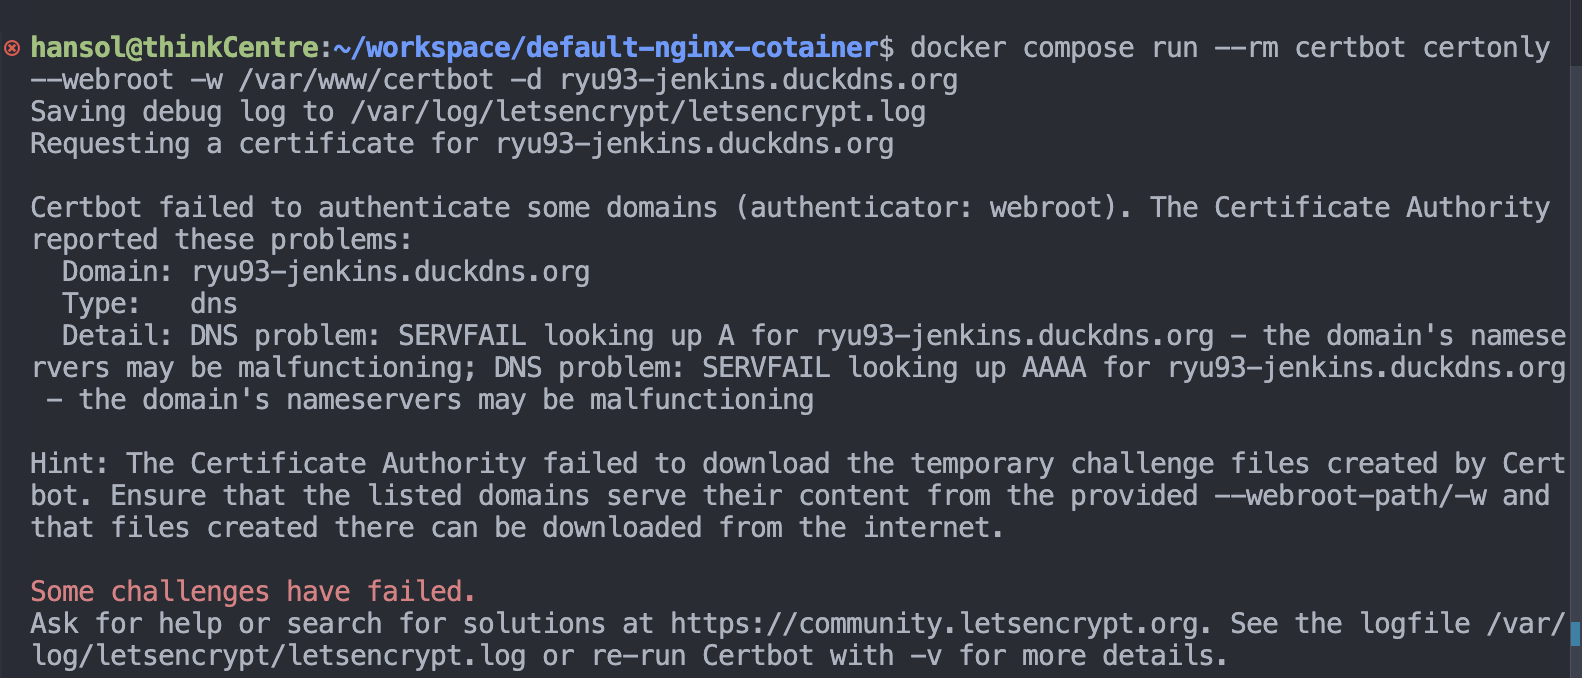Screen dimensions: 1582x678
Task: Click the /var/www/certbot path in the command
Action: [366, 80]
